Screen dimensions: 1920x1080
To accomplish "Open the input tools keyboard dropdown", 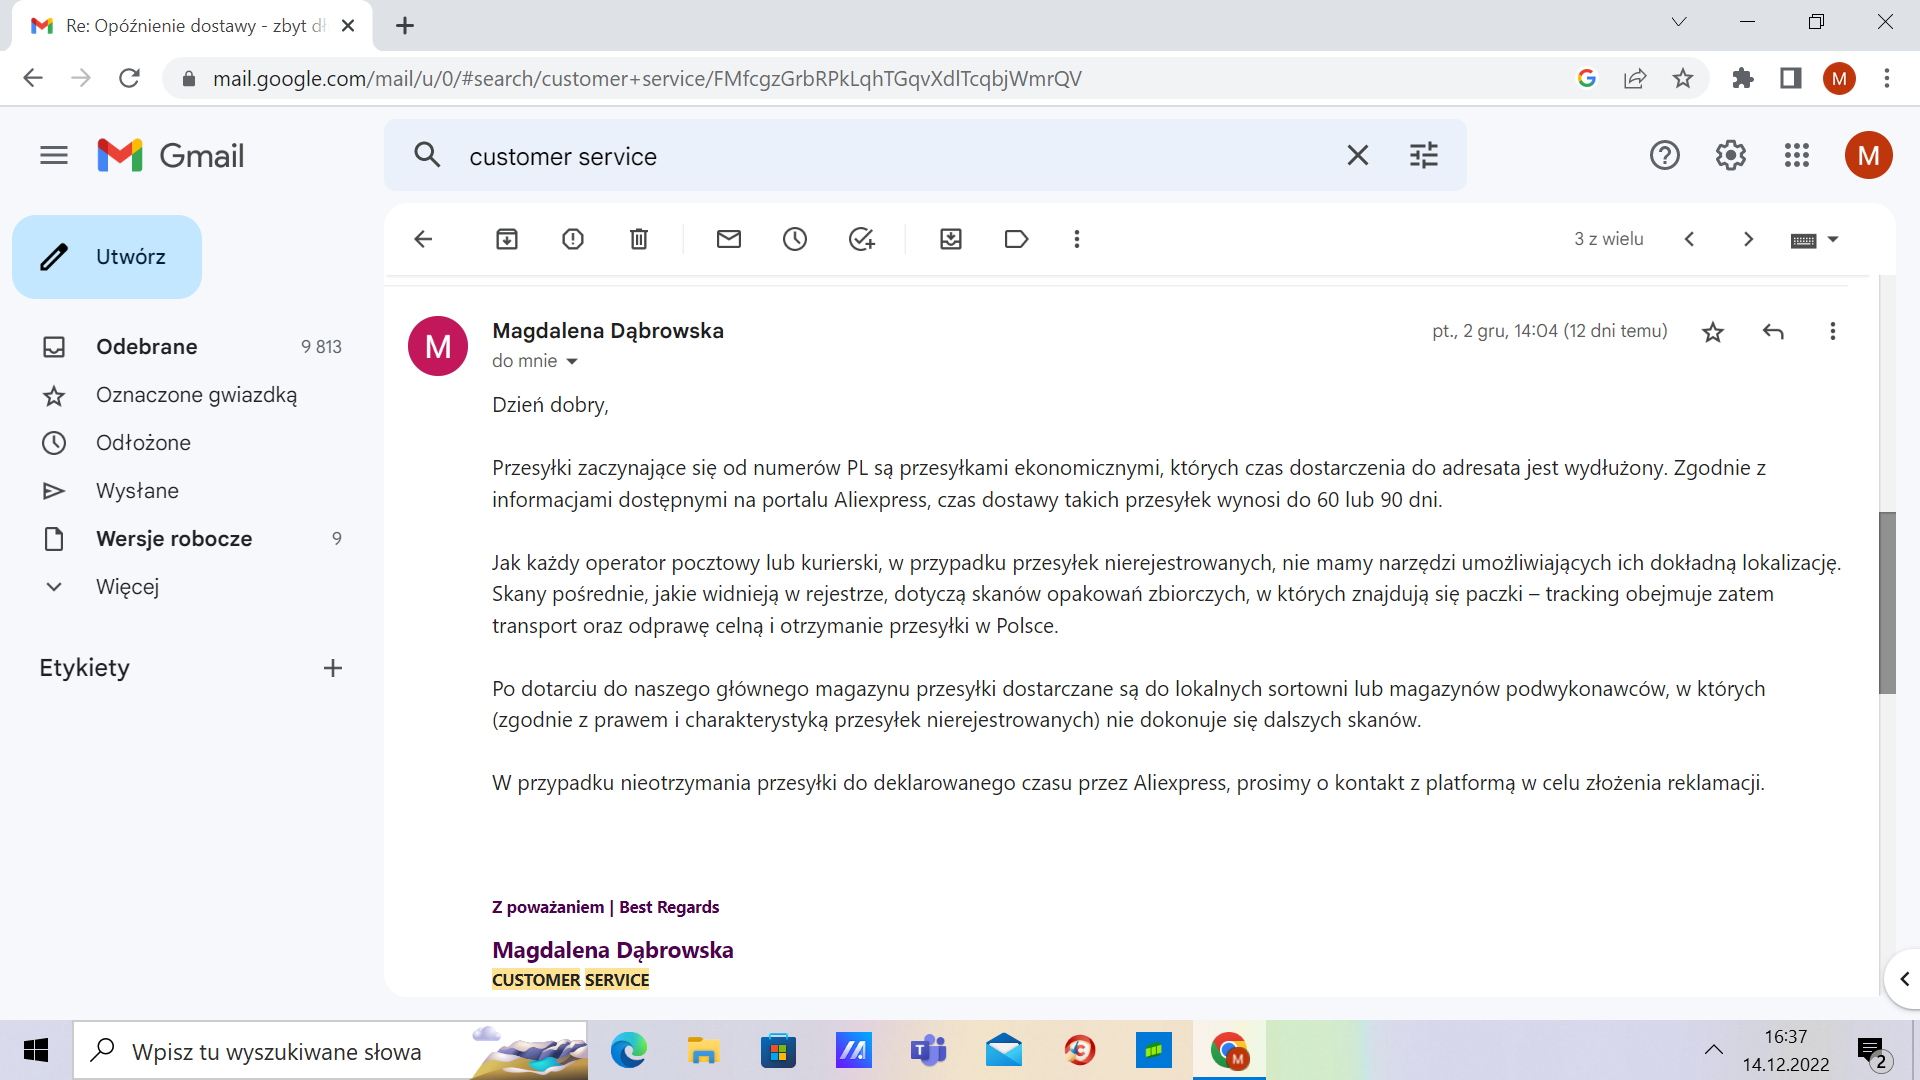I will [1832, 239].
